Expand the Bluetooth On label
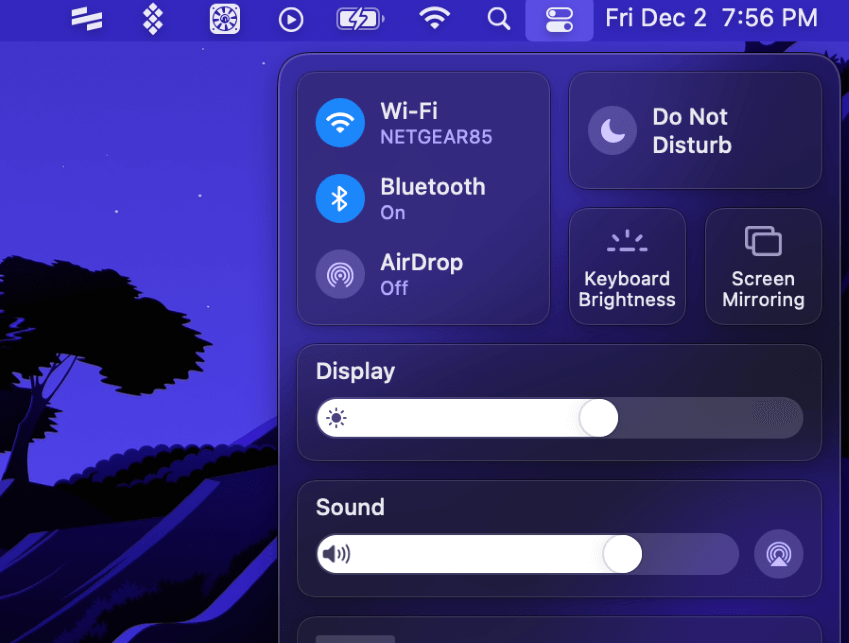The image size is (849, 643). tap(433, 199)
